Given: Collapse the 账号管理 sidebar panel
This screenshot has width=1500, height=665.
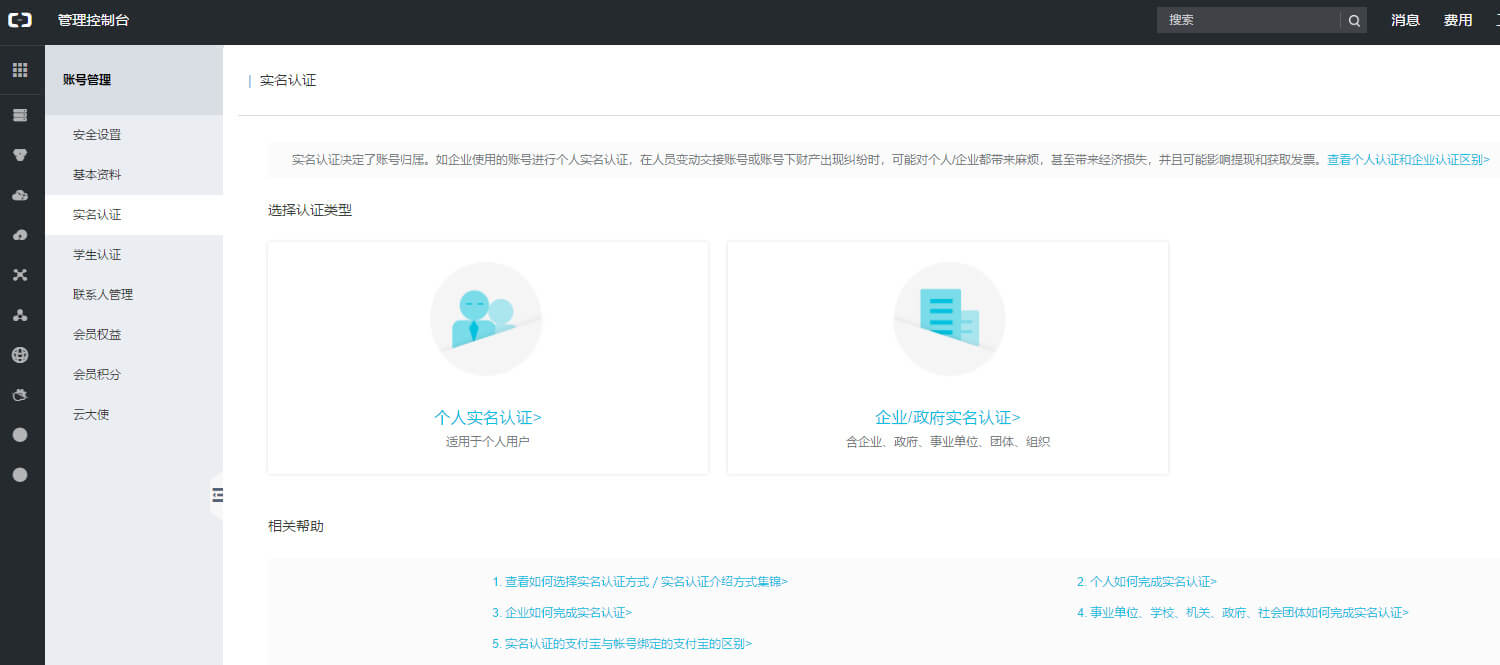Looking at the screenshot, I should pos(219,495).
